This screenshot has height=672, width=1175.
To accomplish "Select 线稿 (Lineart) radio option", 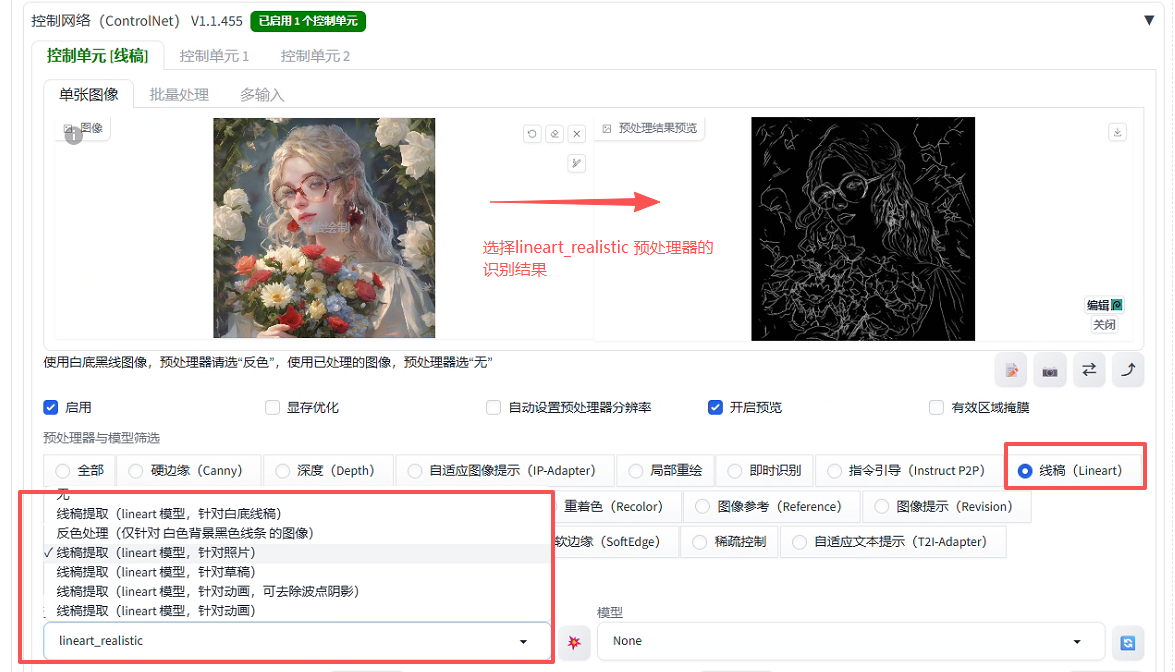I will click(x=1074, y=470).
